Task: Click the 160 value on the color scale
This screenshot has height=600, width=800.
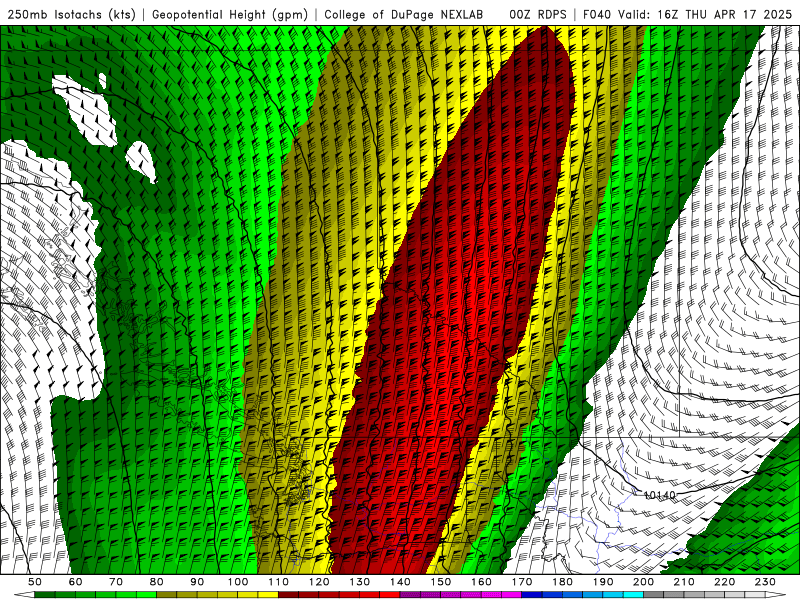Action: [482, 582]
